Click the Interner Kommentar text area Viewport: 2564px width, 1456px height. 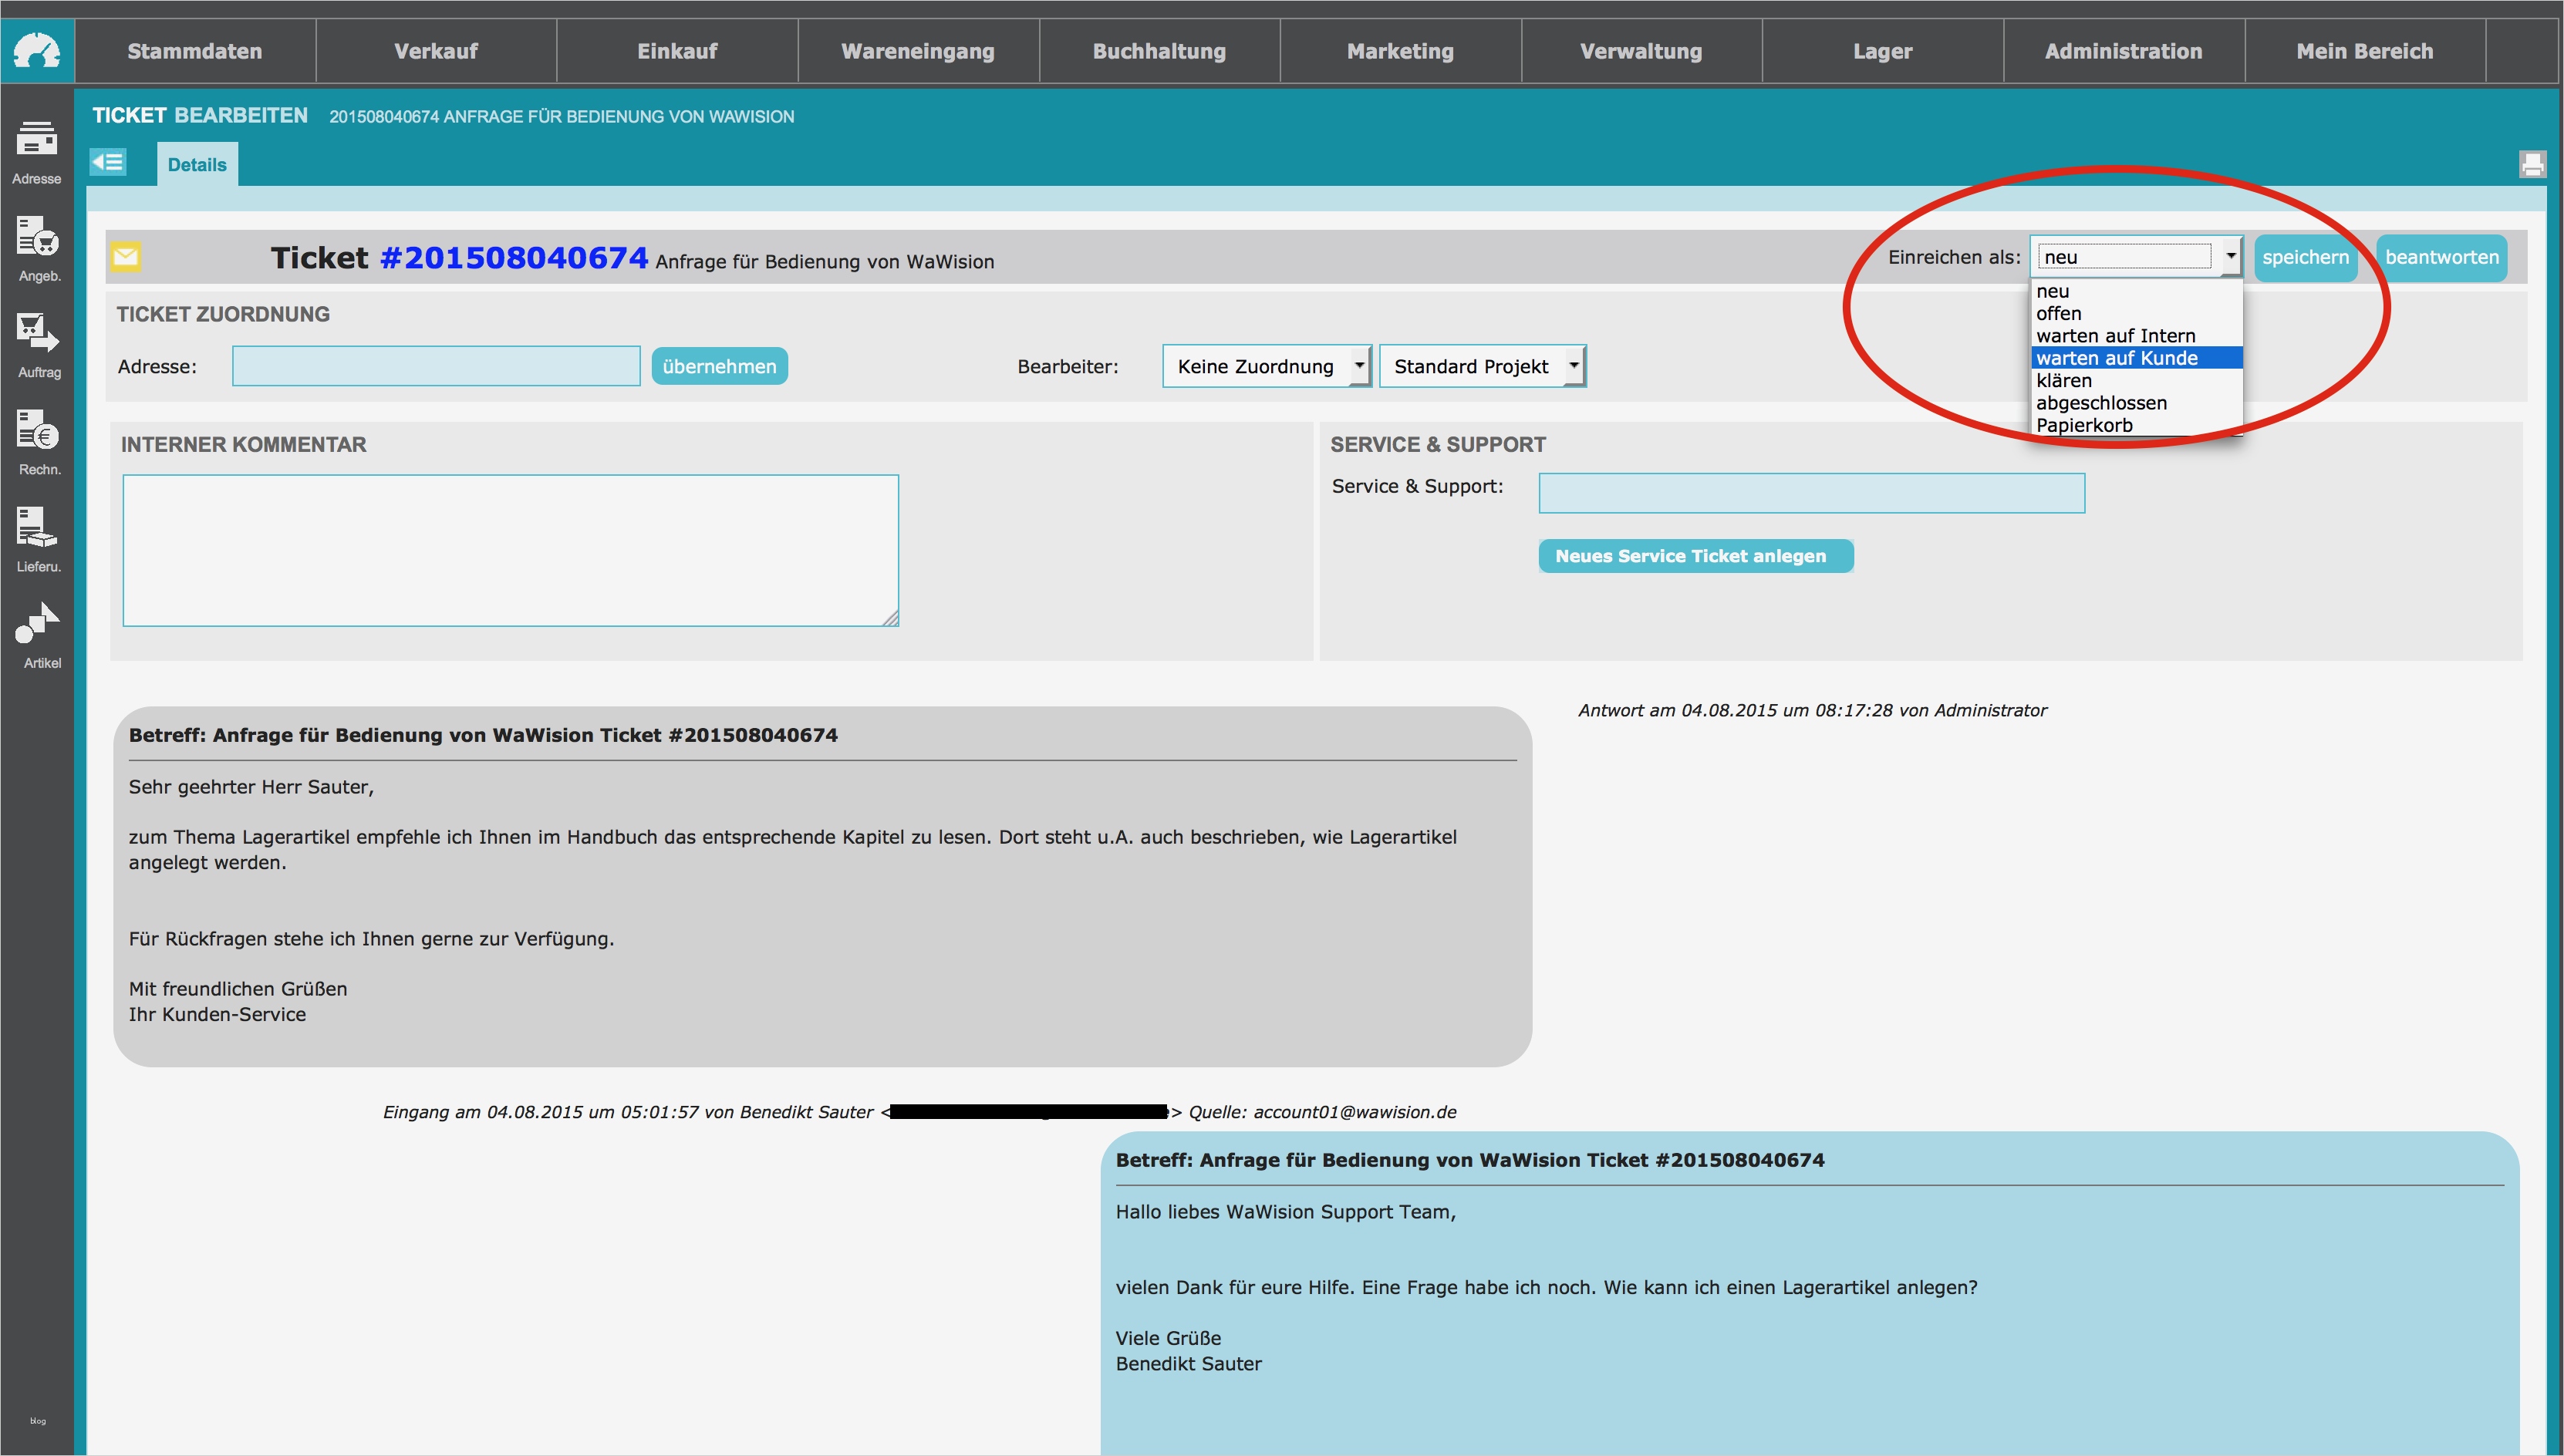pos(510,550)
